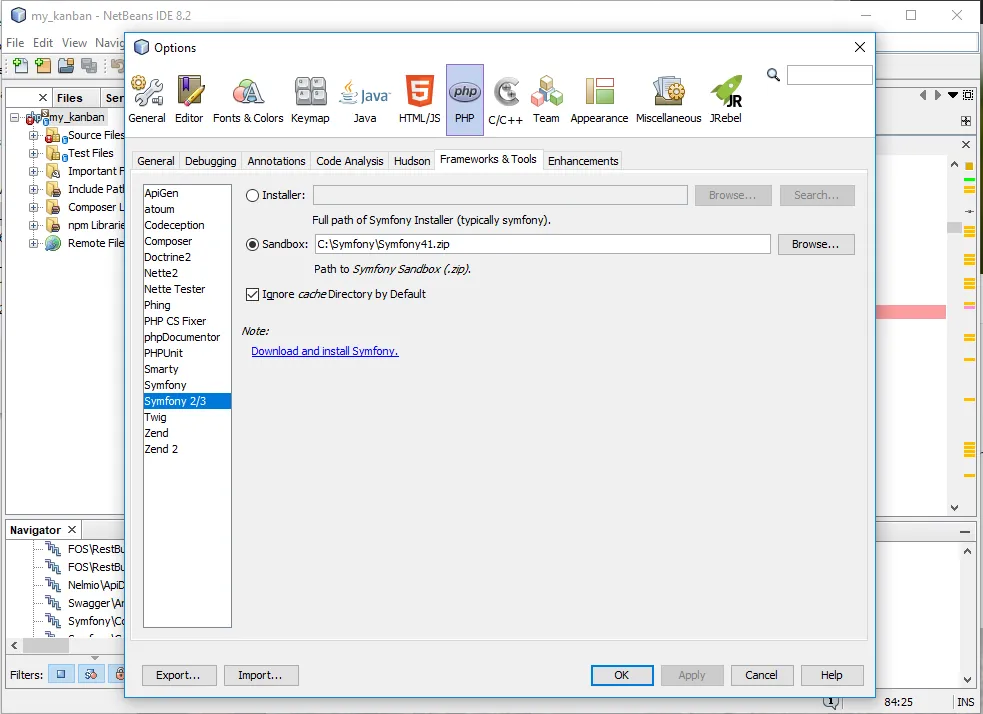
Task: Click the second filter icon in Navigator
Action: tap(91, 675)
